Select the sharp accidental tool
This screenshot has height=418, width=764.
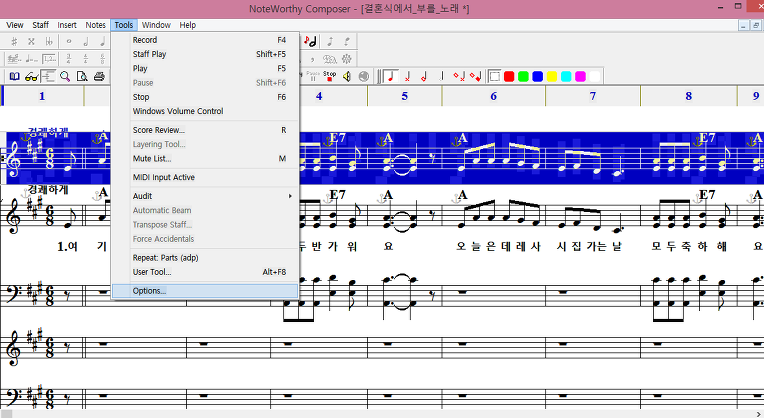(14, 41)
